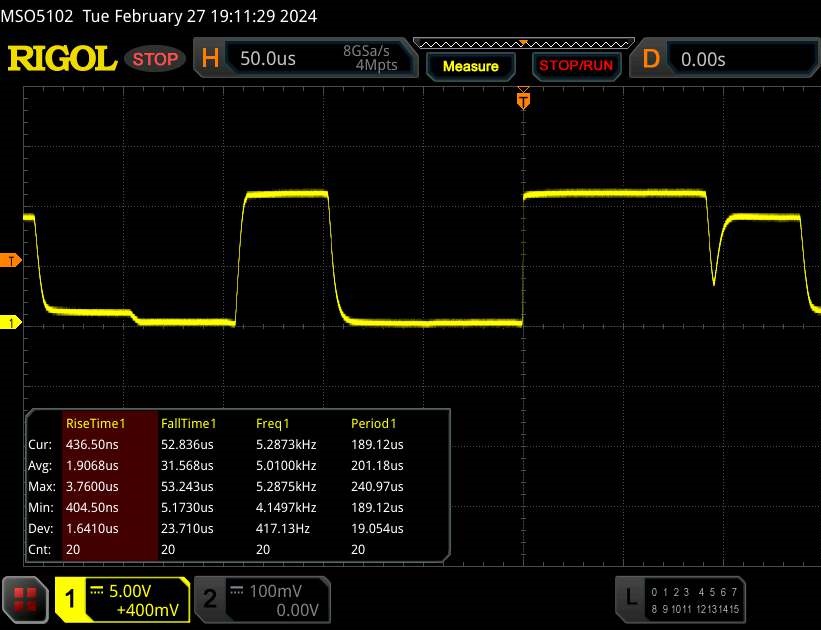Select the highlighted RiseTime1 measurement column

(108, 485)
